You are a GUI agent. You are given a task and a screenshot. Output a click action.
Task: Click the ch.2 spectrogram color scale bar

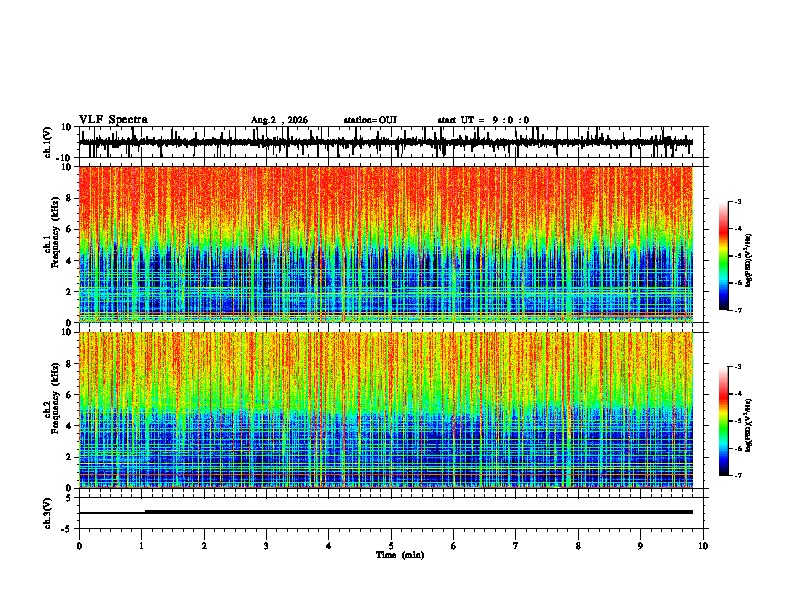click(x=723, y=421)
